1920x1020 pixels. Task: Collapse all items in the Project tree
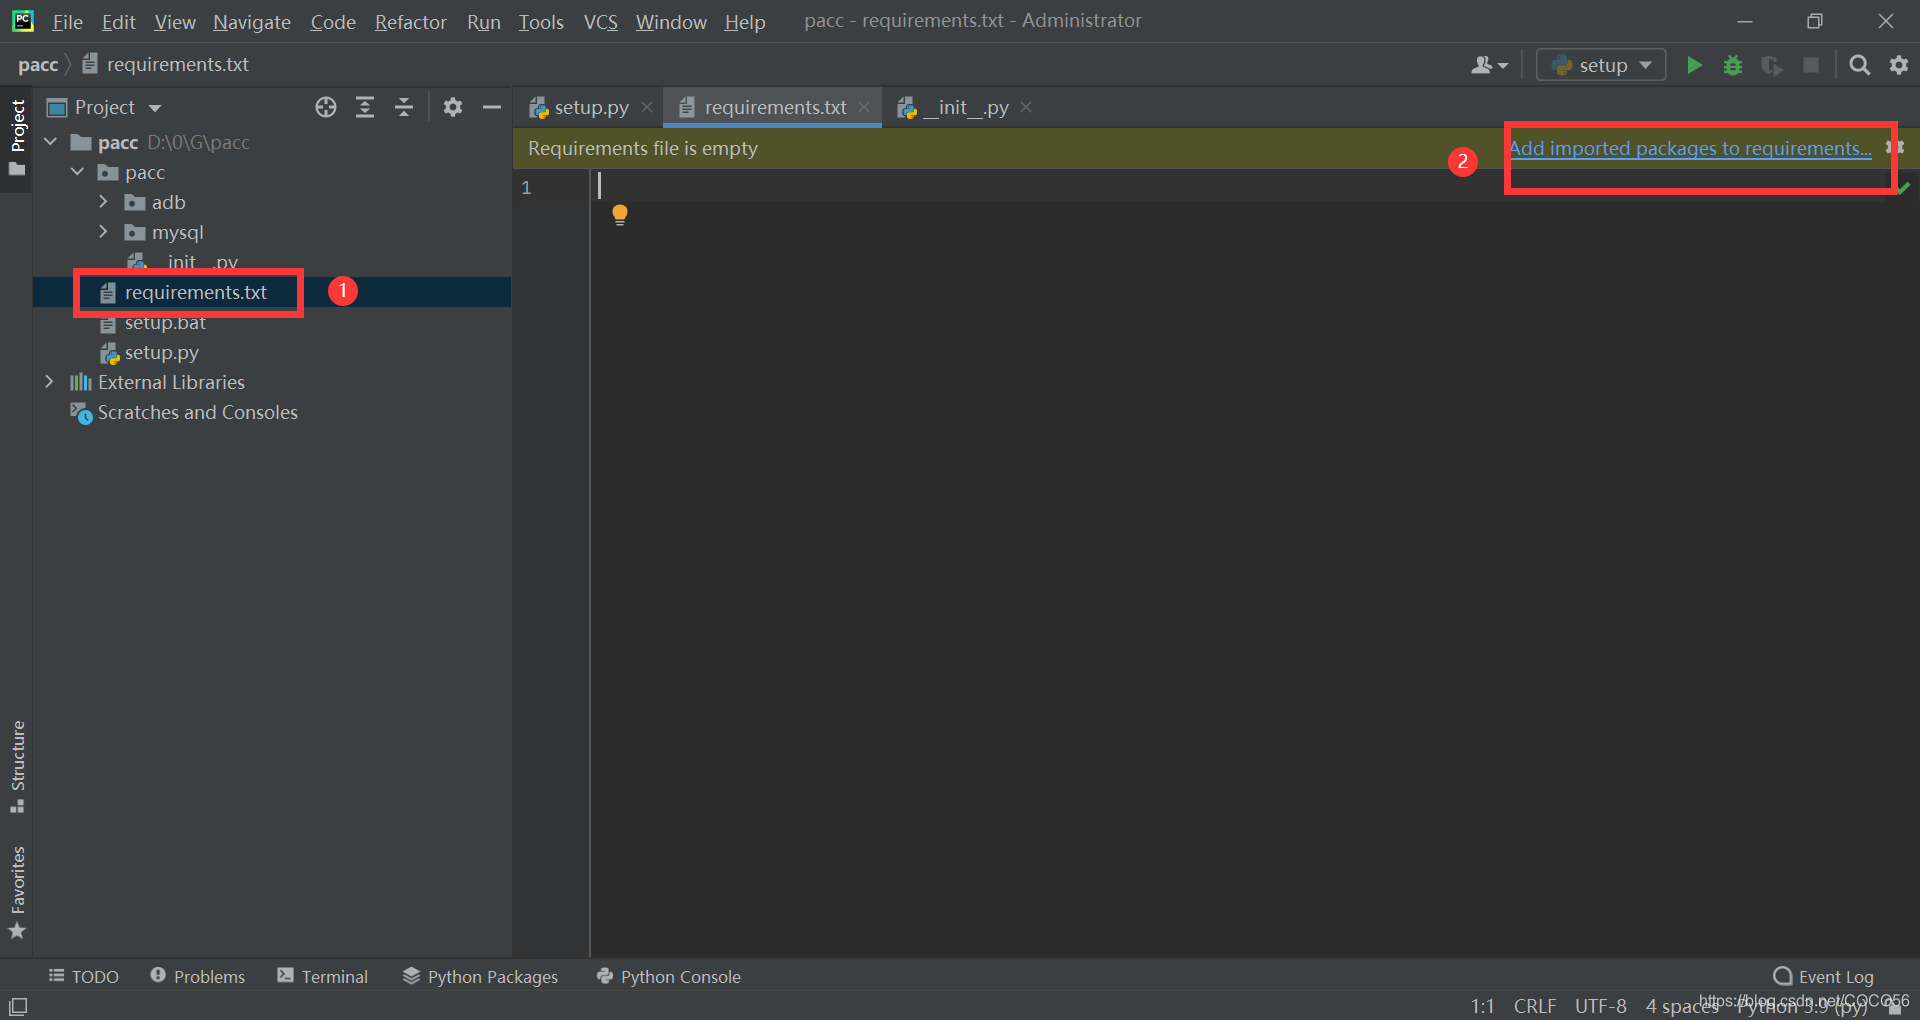point(404,107)
